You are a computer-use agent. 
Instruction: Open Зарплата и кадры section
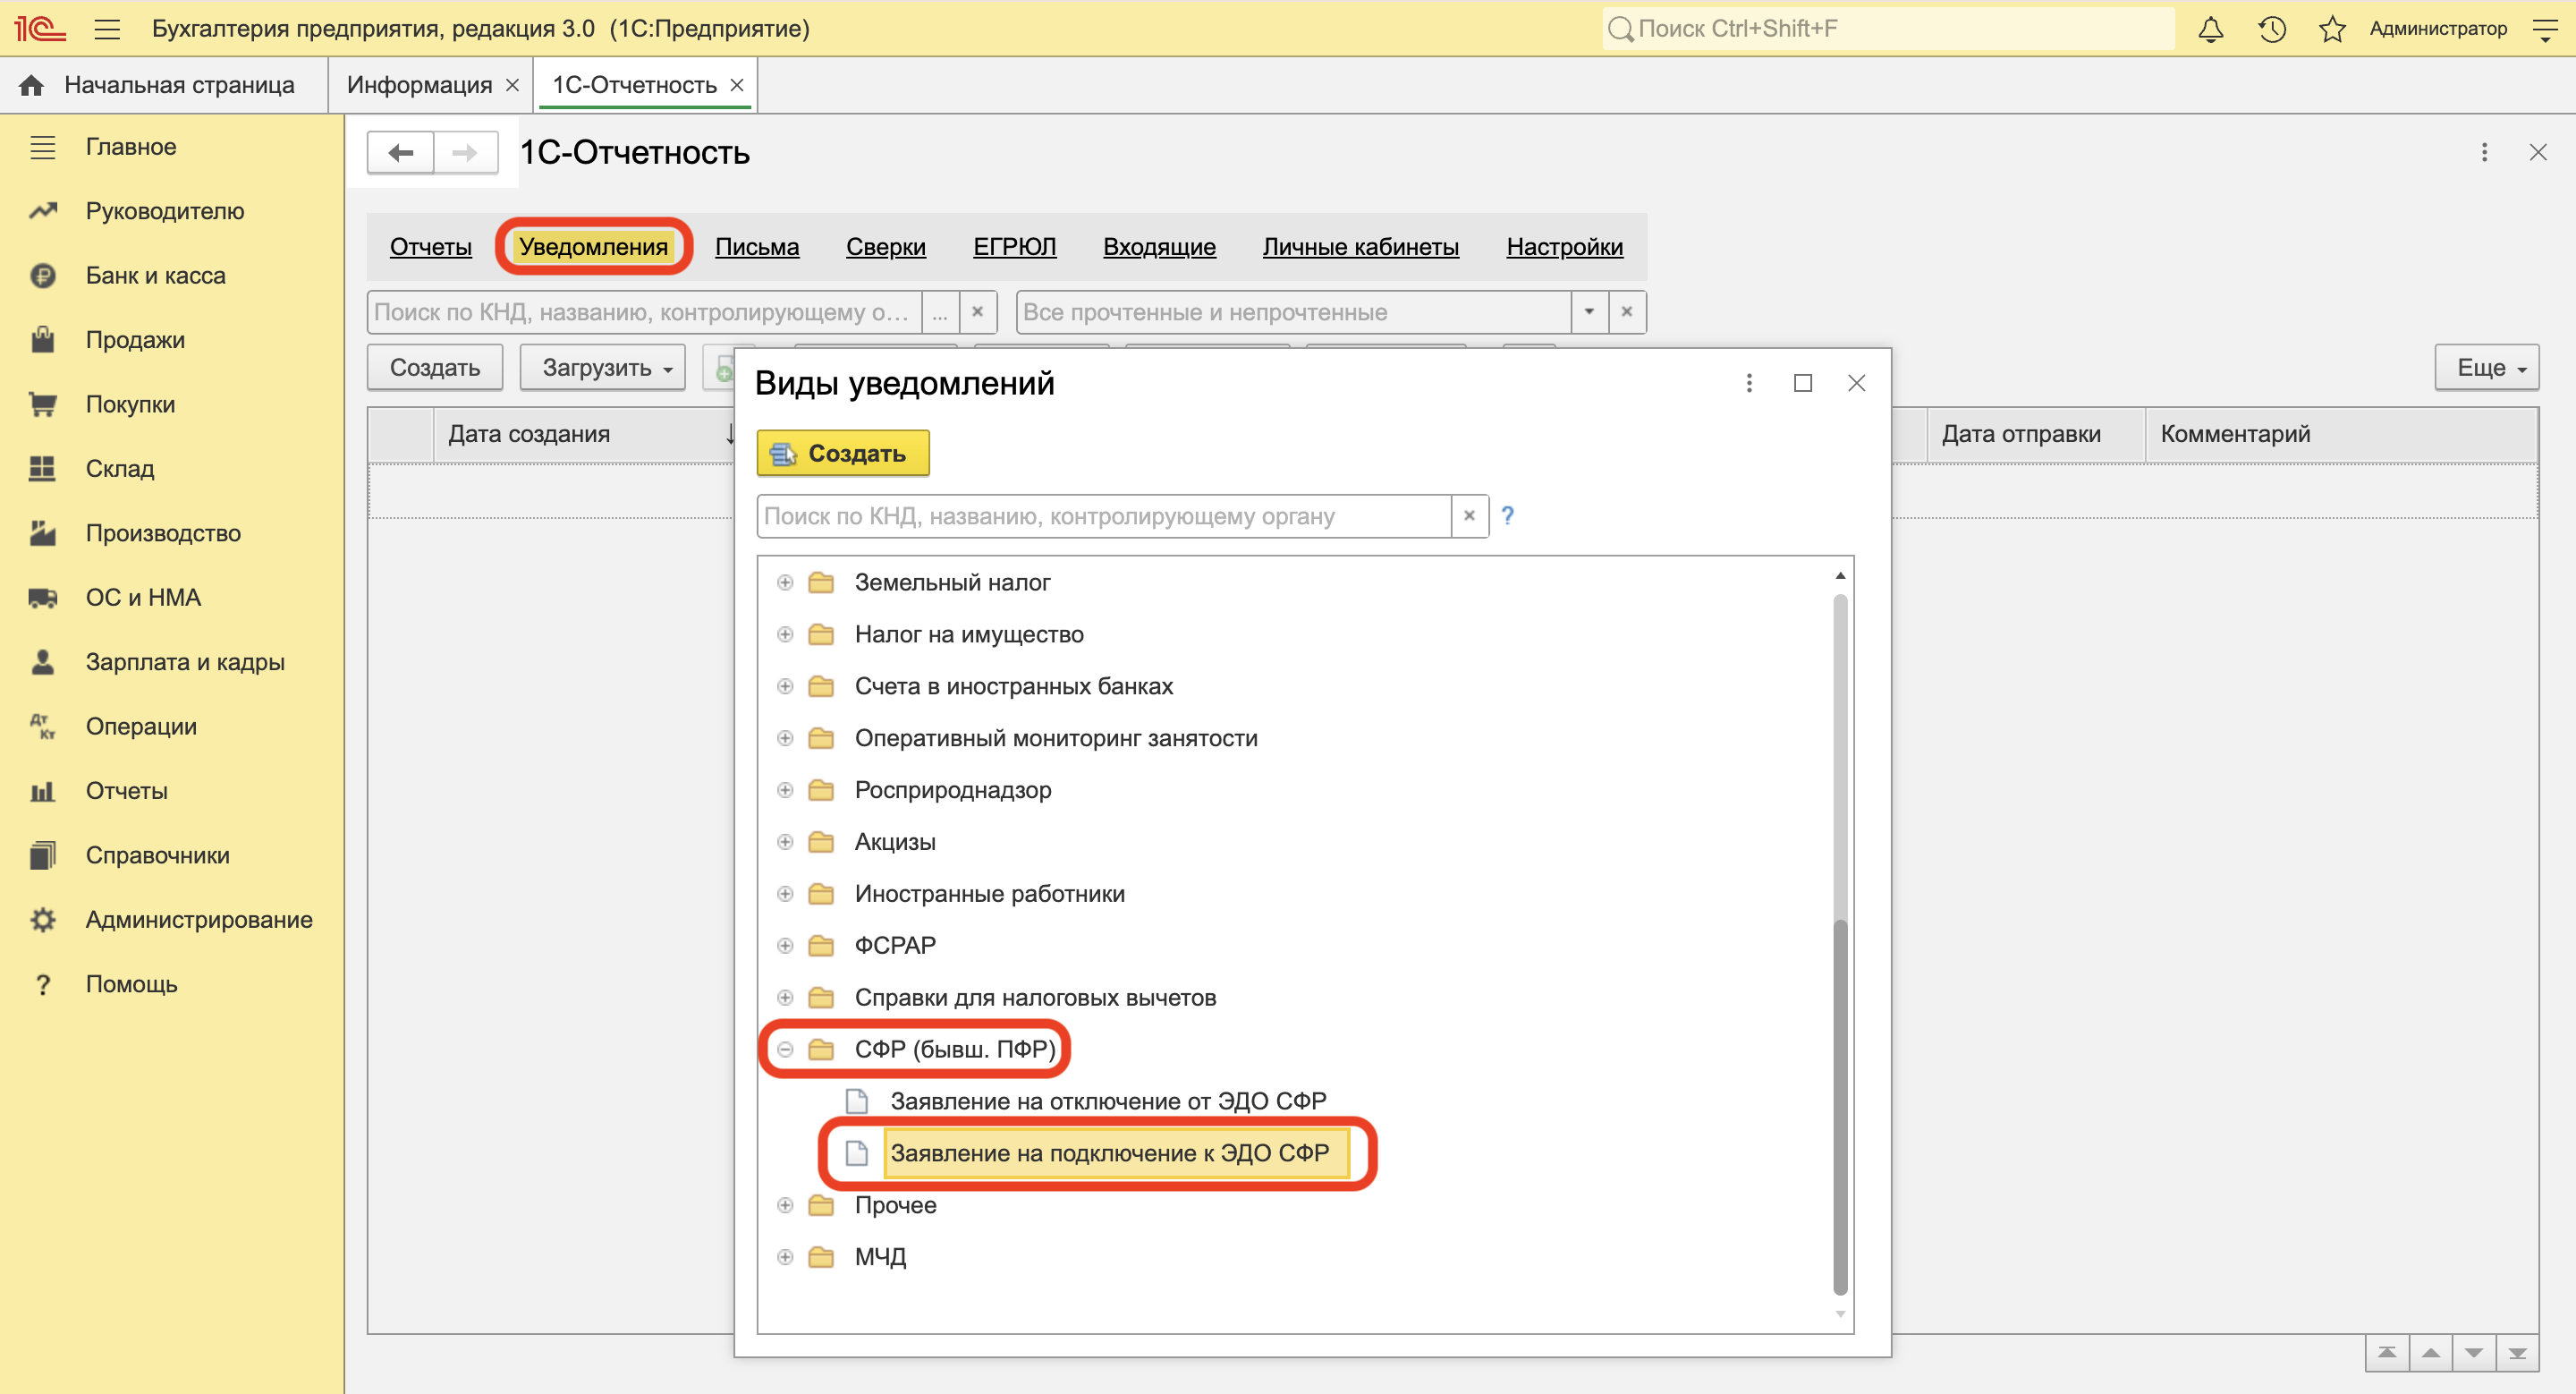point(185,662)
